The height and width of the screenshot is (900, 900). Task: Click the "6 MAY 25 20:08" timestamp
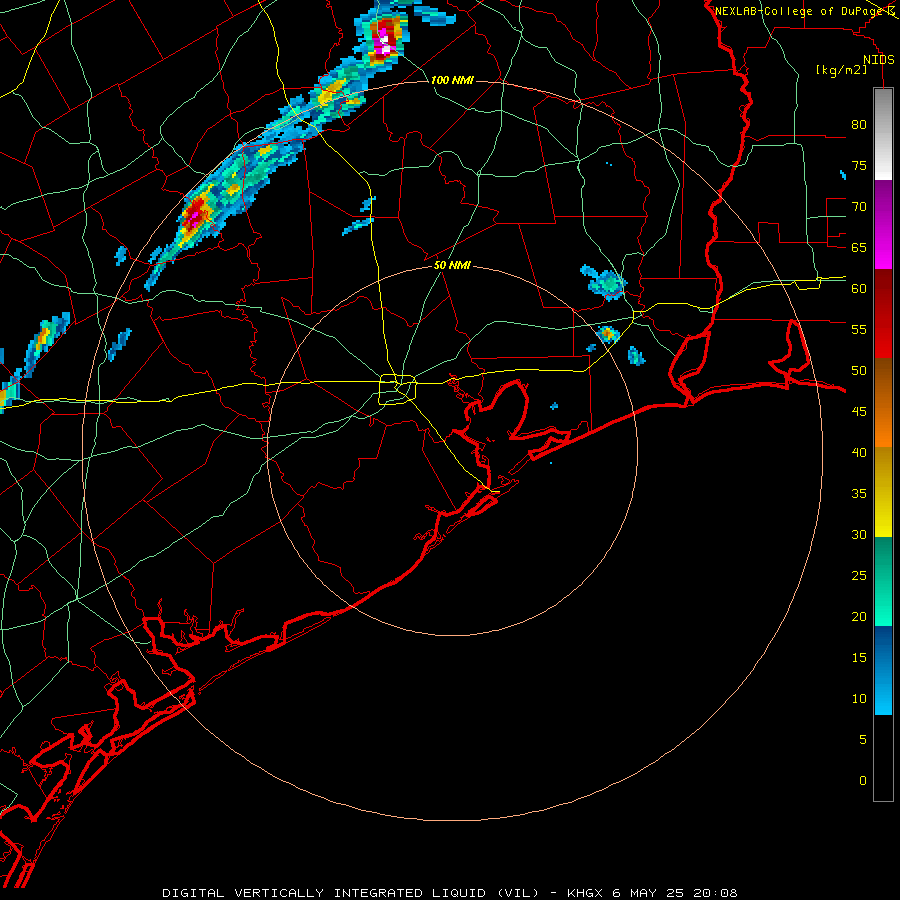click(674, 893)
